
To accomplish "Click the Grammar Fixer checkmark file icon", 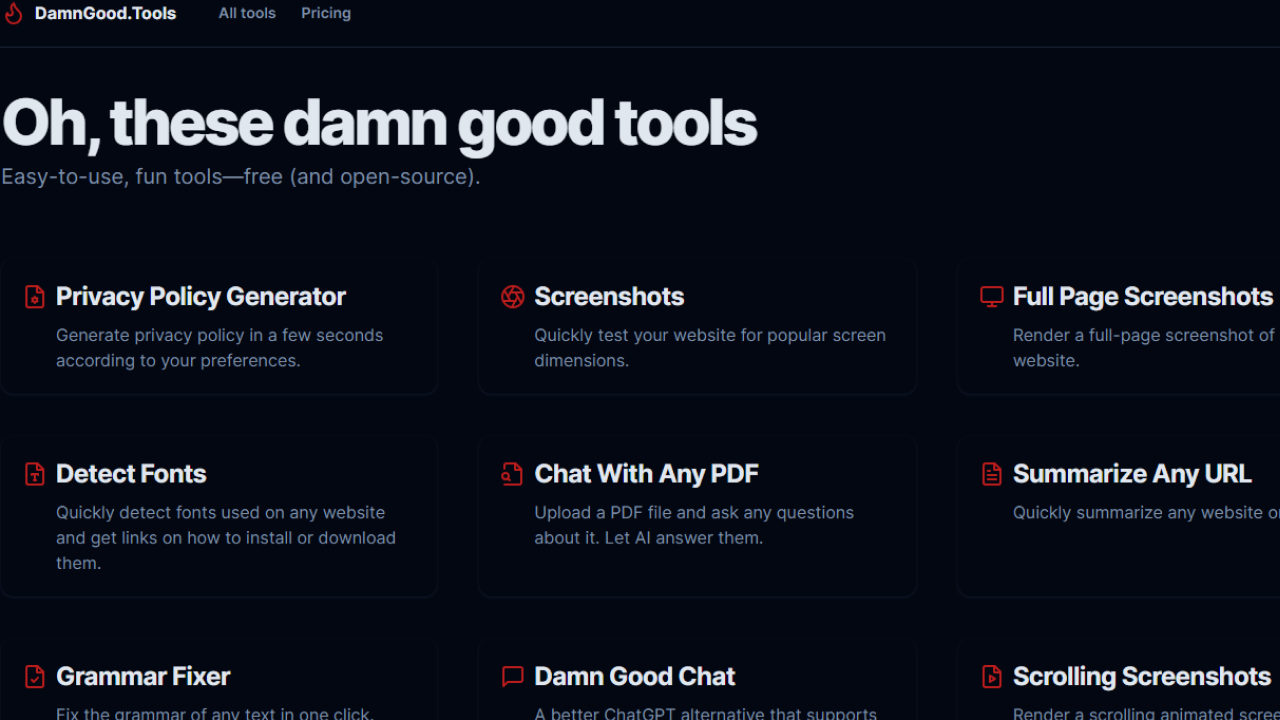I will click(x=35, y=677).
